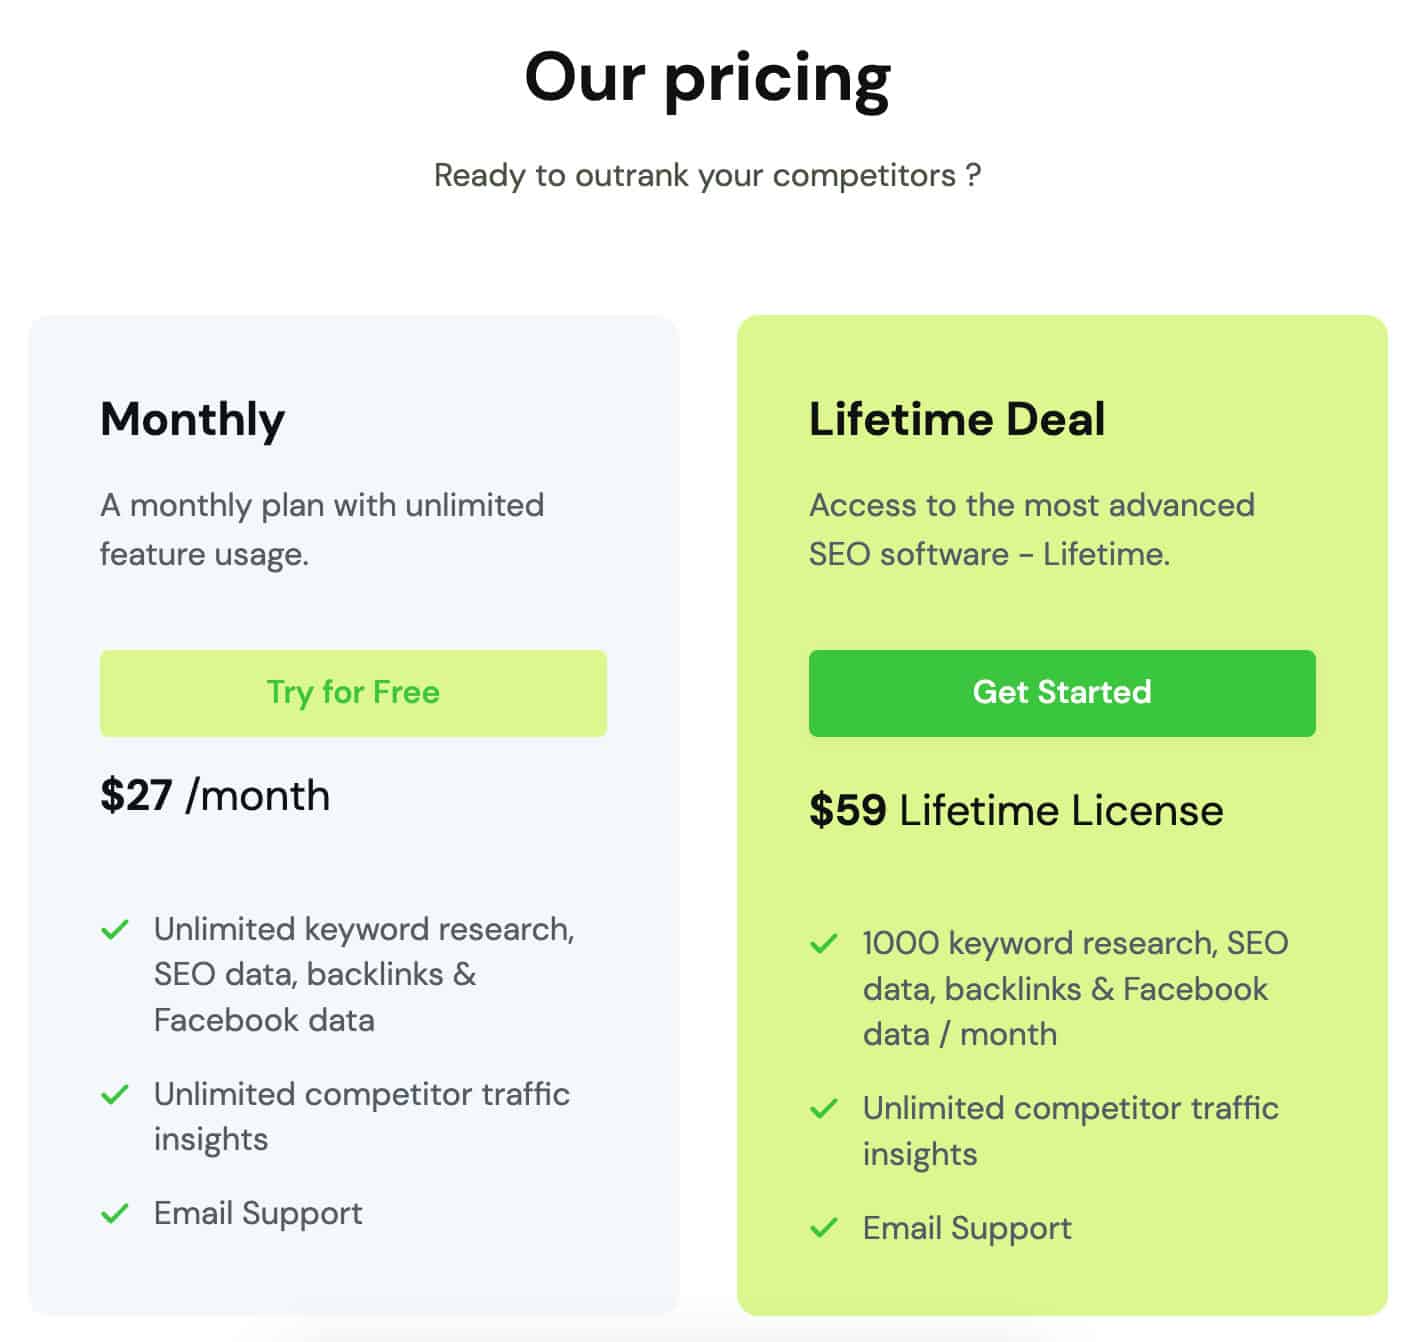Click the Lifetime Deal description text

pos(1032,529)
